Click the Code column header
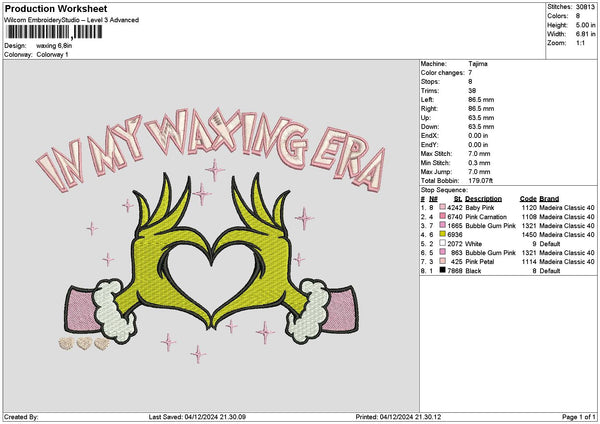The width and height of the screenshot is (600, 424). pos(528,198)
